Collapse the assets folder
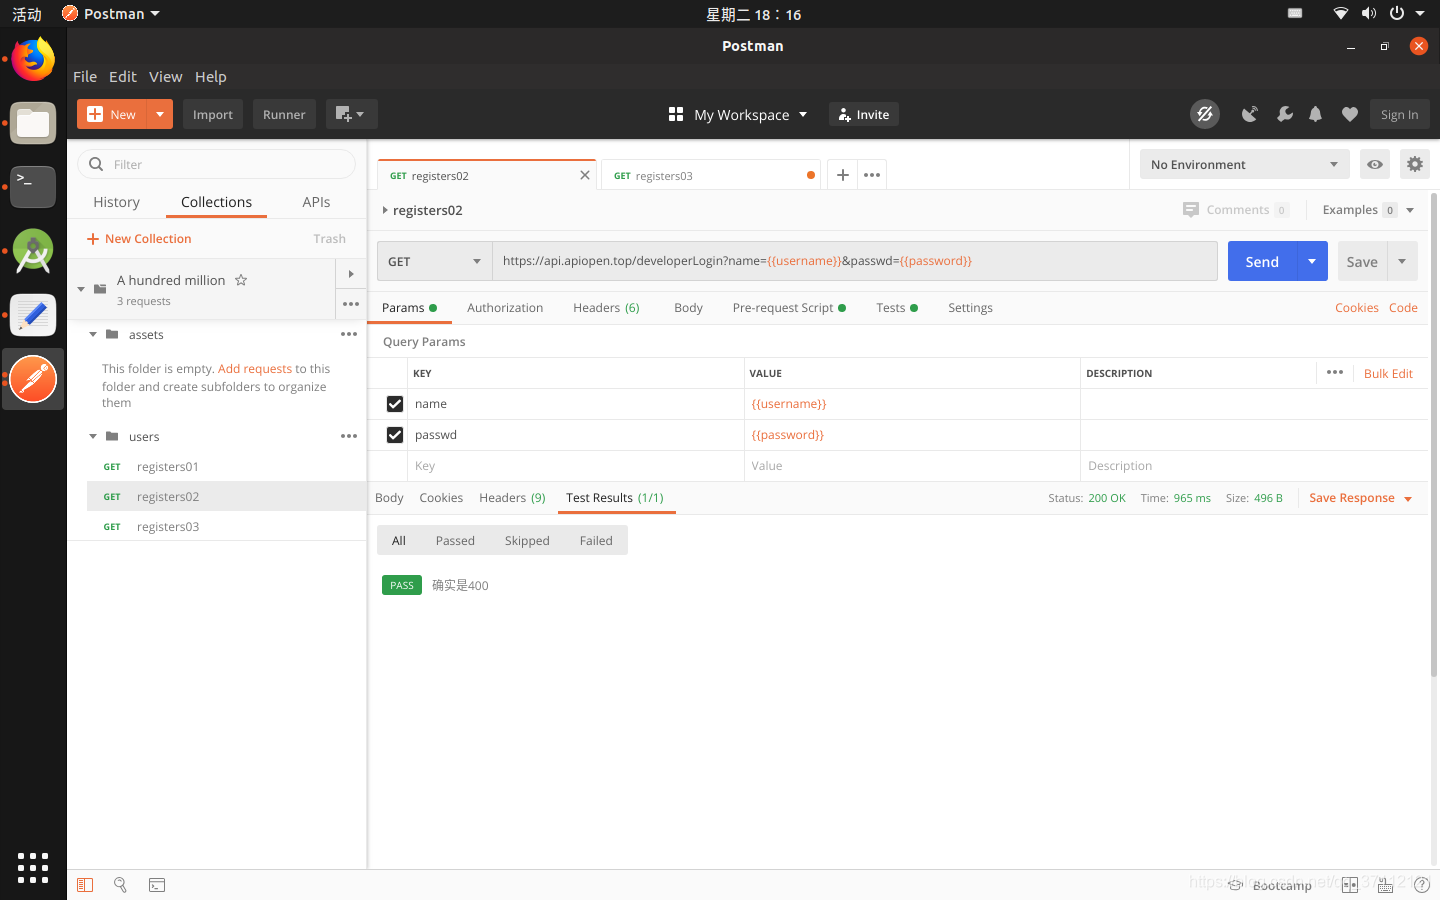This screenshot has width=1440, height=900. 93,334
